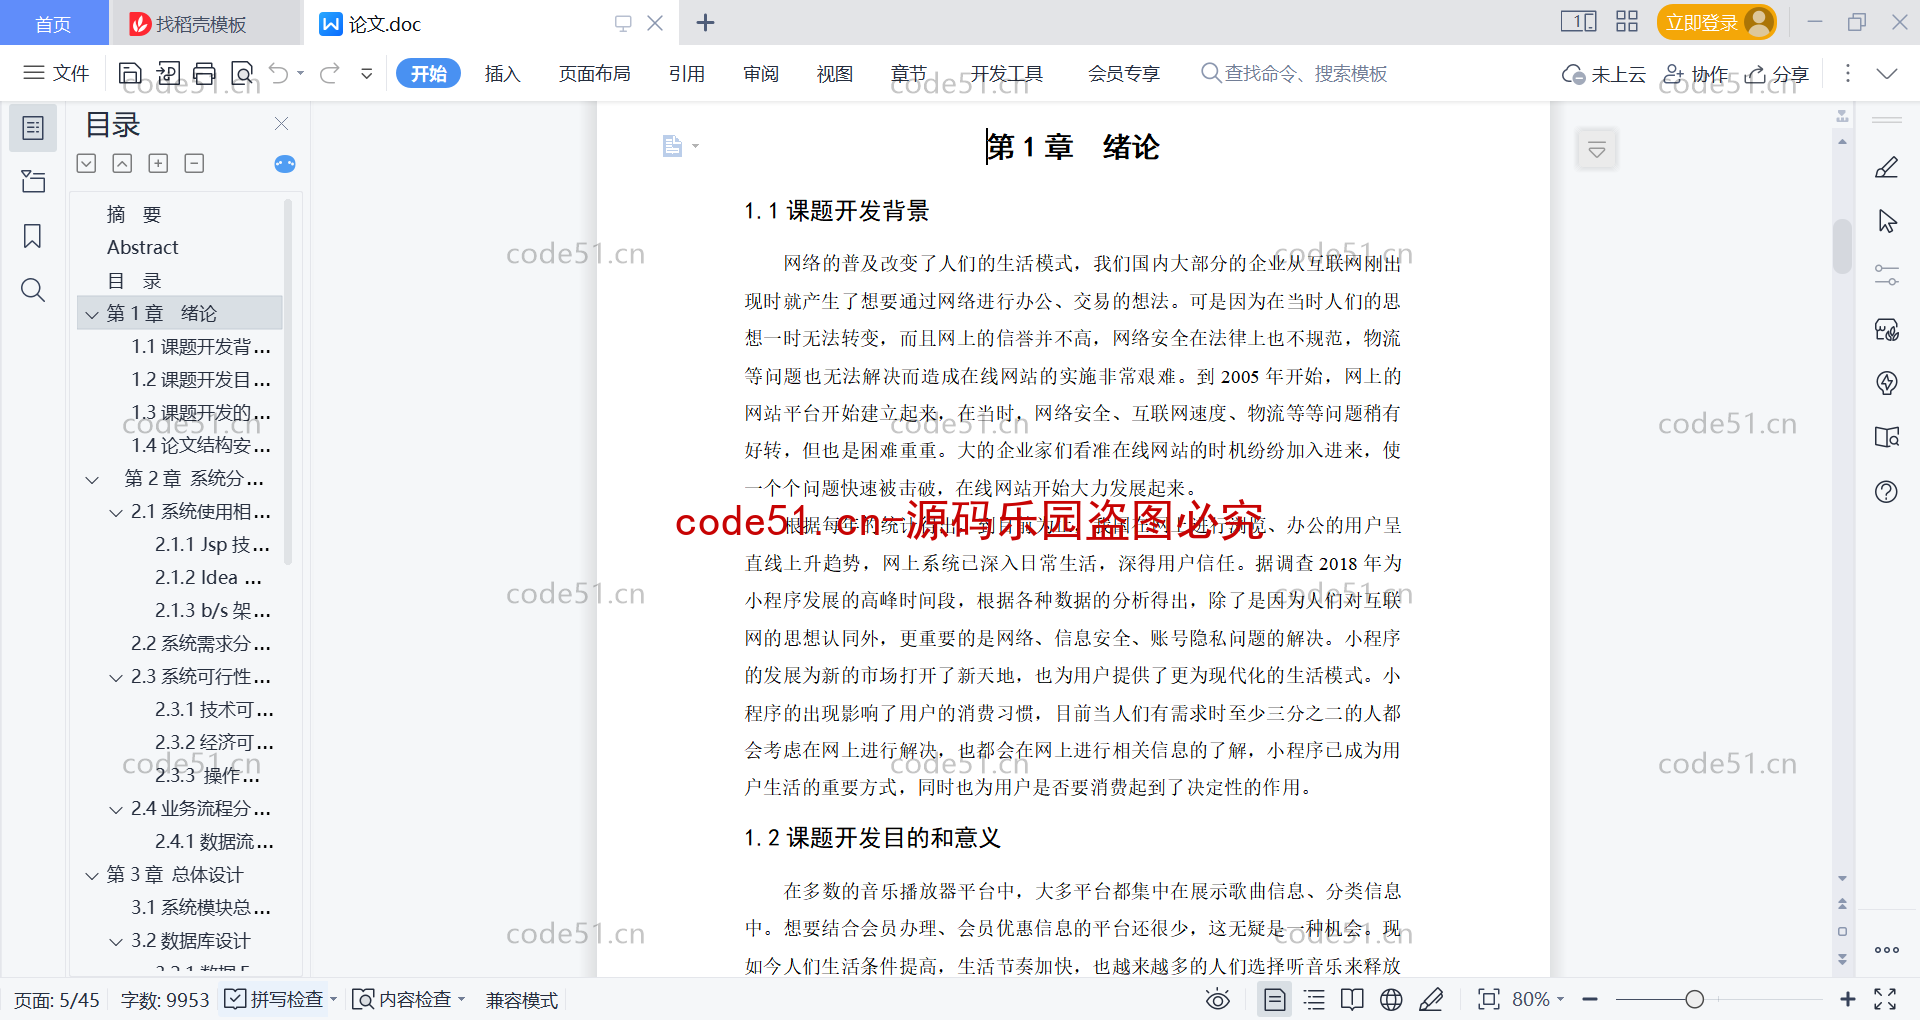Go to 摘 要 in outline
Viewport: 1920px width, 1020px height.
click(134, 214)
